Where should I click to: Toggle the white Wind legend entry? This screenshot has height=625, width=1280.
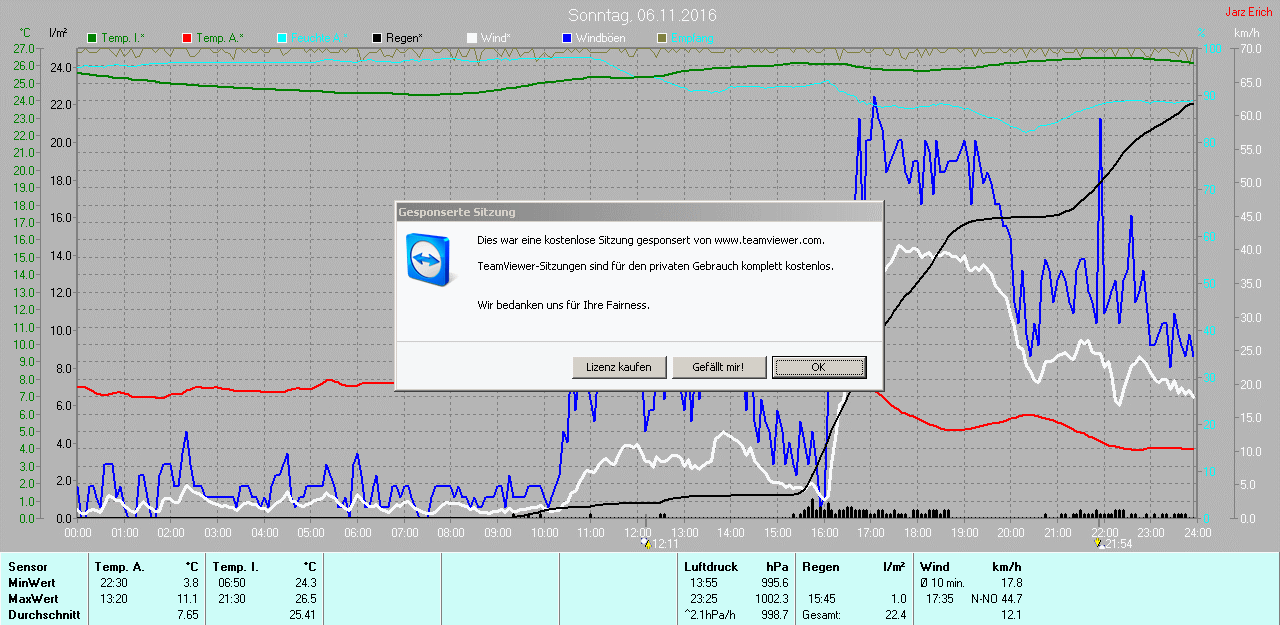coord(472,38)
